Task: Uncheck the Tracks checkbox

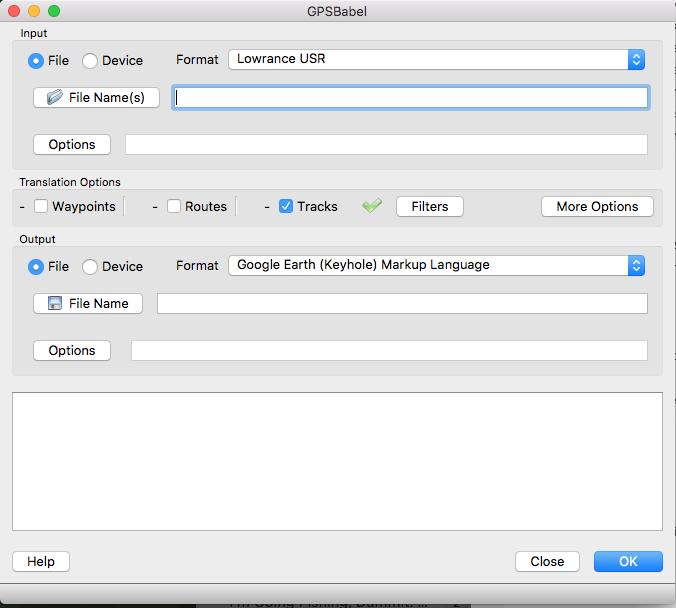Action: click(x=286, y=206)
